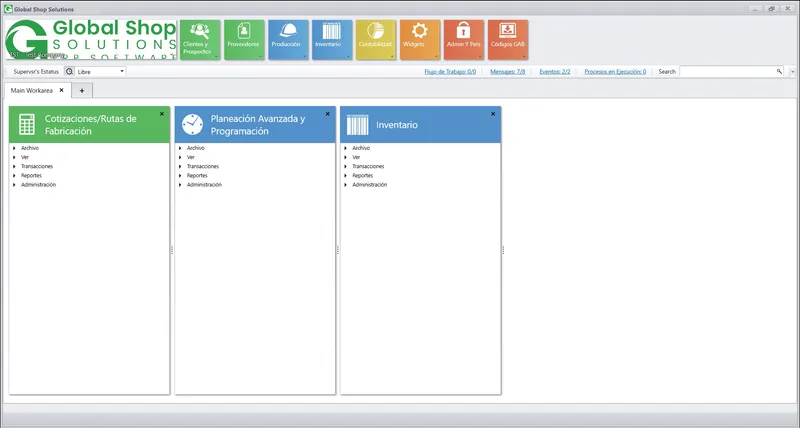Open the Procesos en Ejecución: 0 link
Screen dimensions: 800x428
(x=615, y=72)
